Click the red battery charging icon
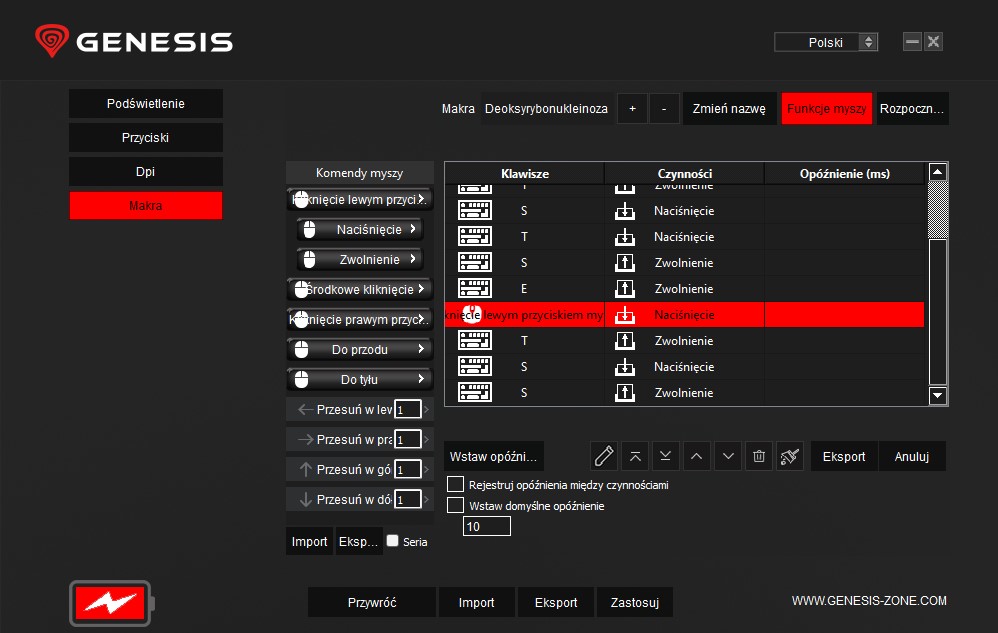The image size is (998, 633). [x=110, y=602]
